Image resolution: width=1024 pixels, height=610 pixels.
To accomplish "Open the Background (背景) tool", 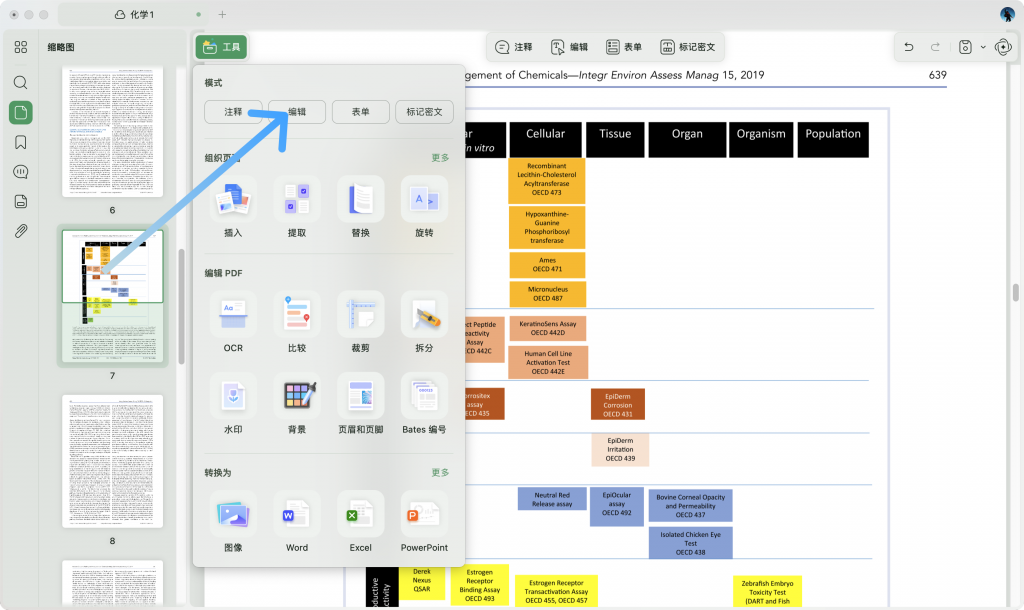I will click(x=297, y=396).
